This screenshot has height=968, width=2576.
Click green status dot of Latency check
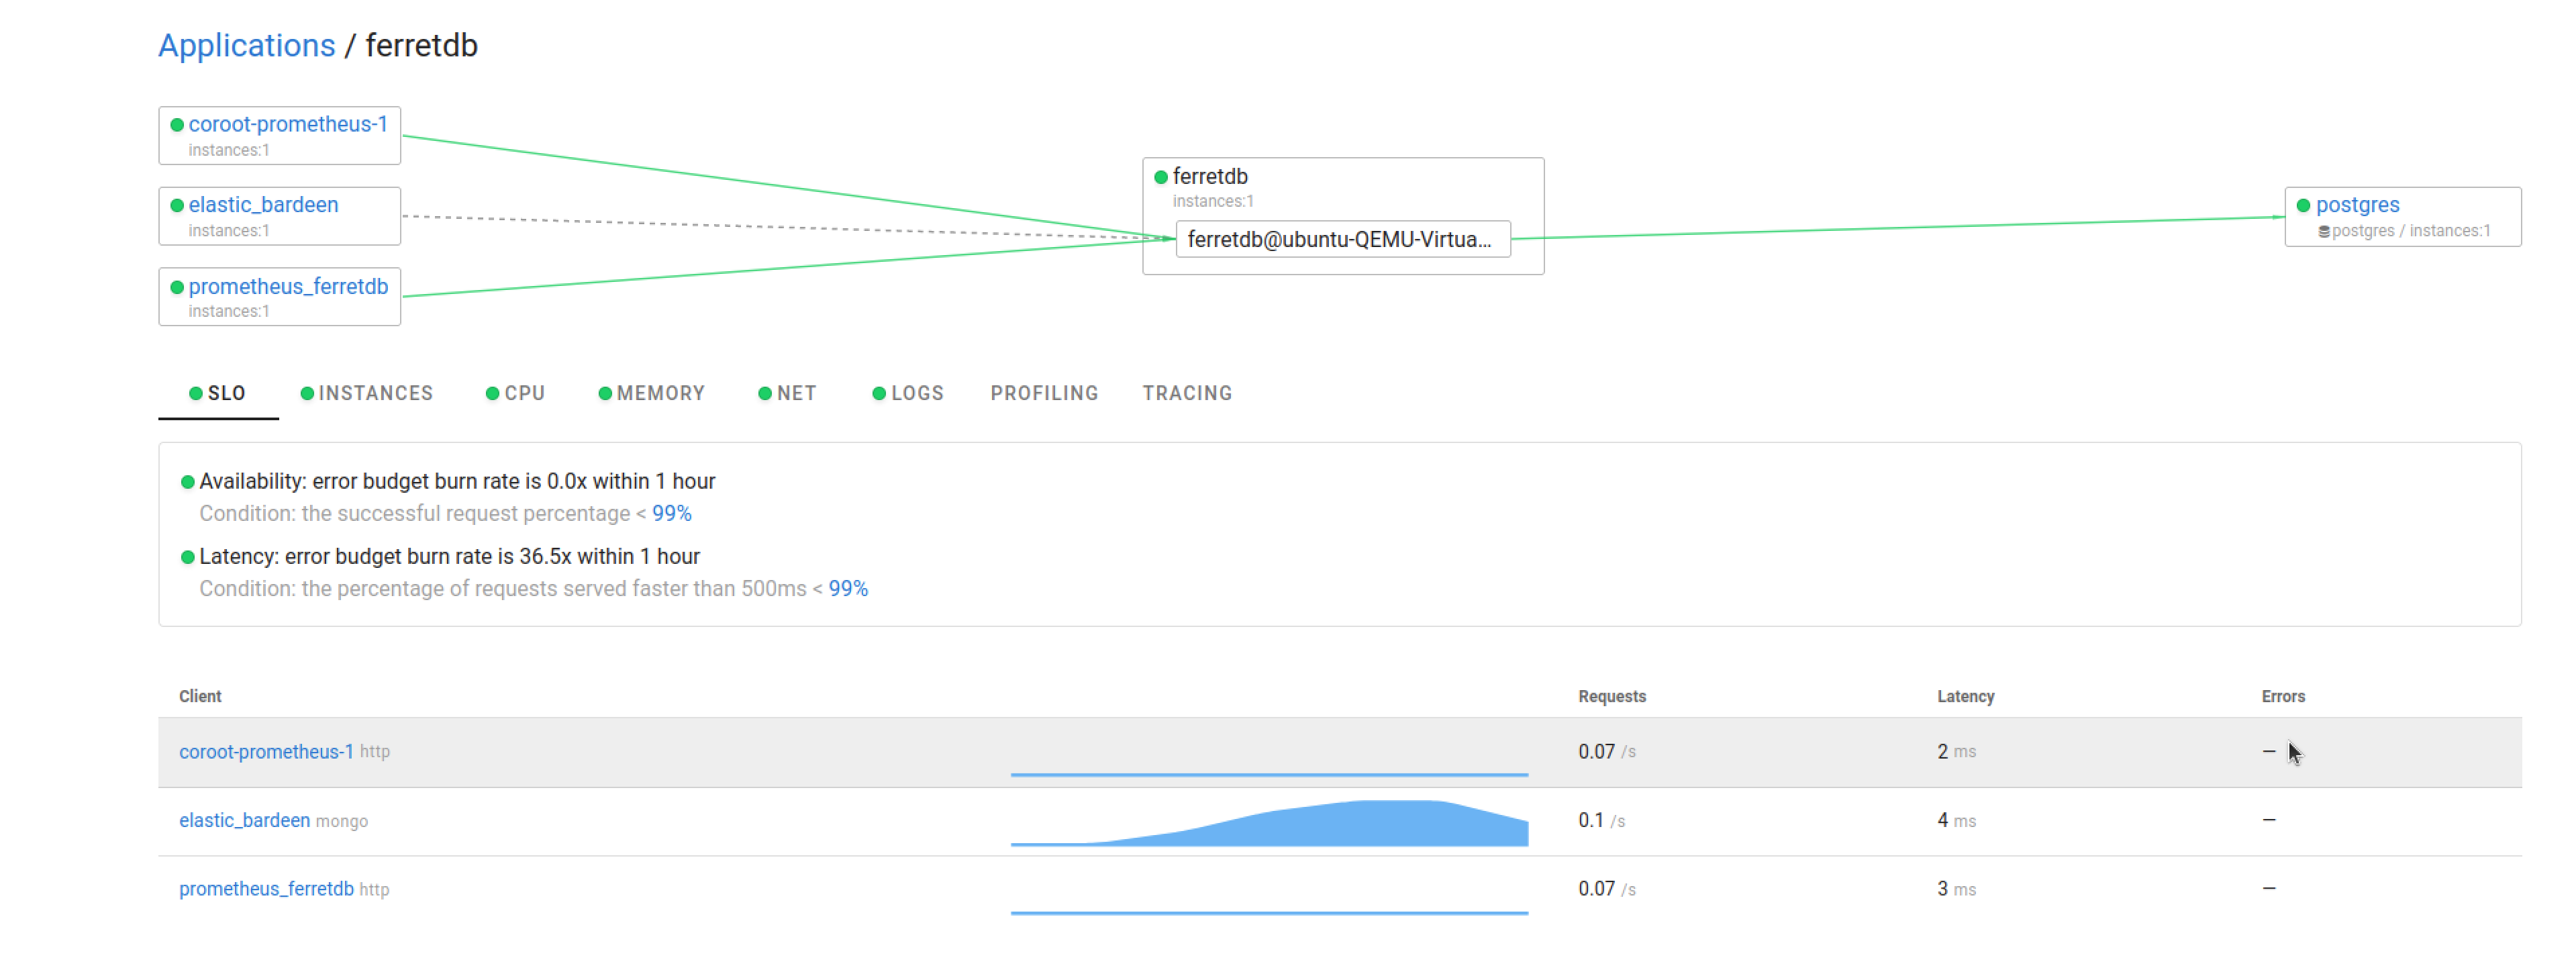pos(187,557)
